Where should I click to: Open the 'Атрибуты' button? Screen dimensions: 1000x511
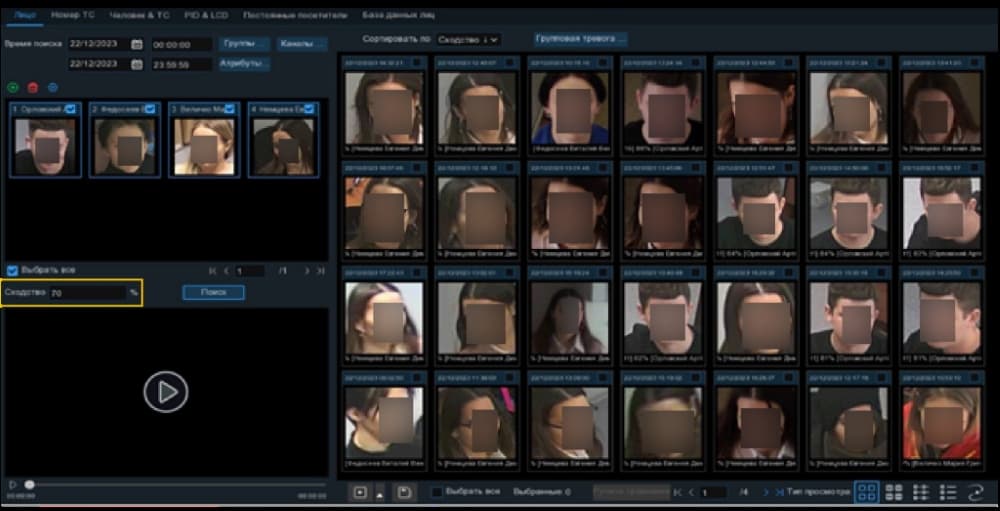(244, 64)
